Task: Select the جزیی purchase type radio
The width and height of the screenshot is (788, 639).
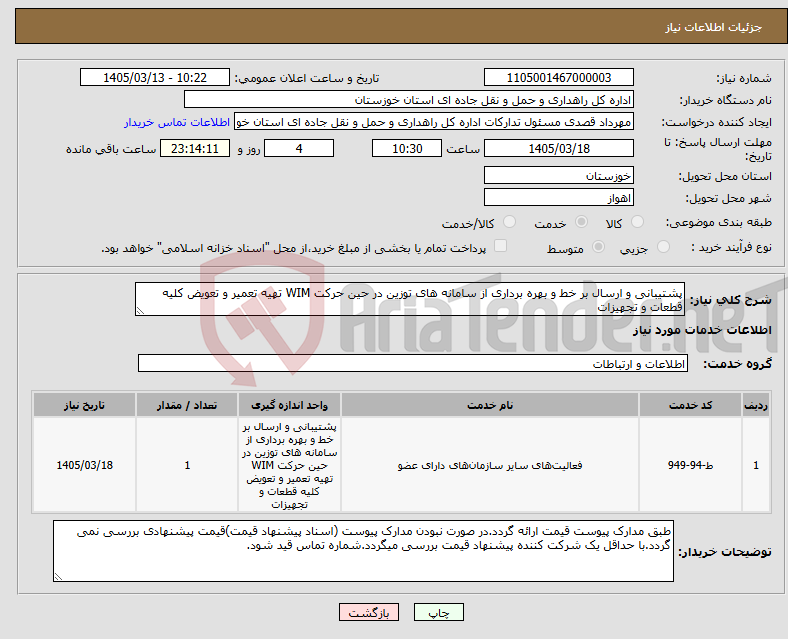Action: (663, 247)
